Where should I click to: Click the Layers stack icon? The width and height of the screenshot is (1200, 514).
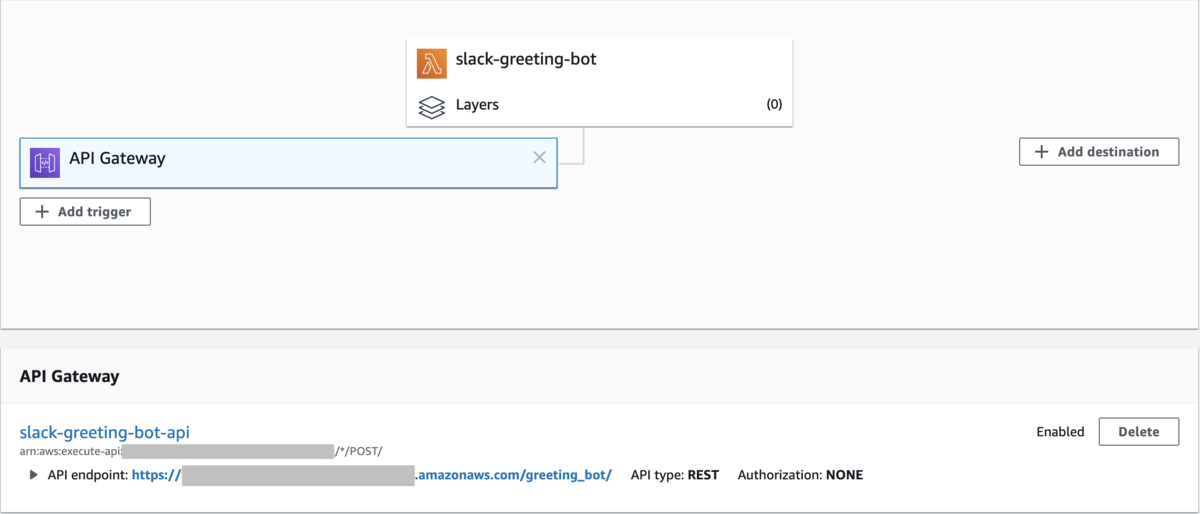pos(432,106)
